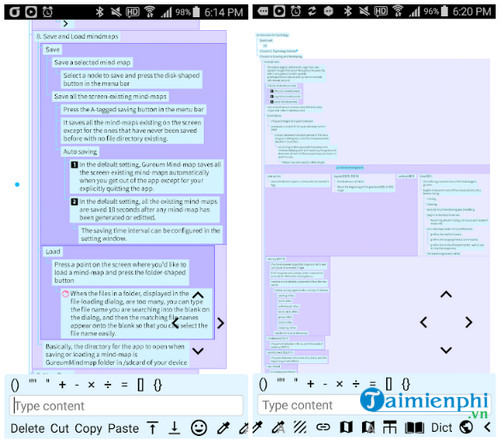Screen dimensions: 500x443
Task: Tap the chain link icon
Action: (x=323, y=427)
